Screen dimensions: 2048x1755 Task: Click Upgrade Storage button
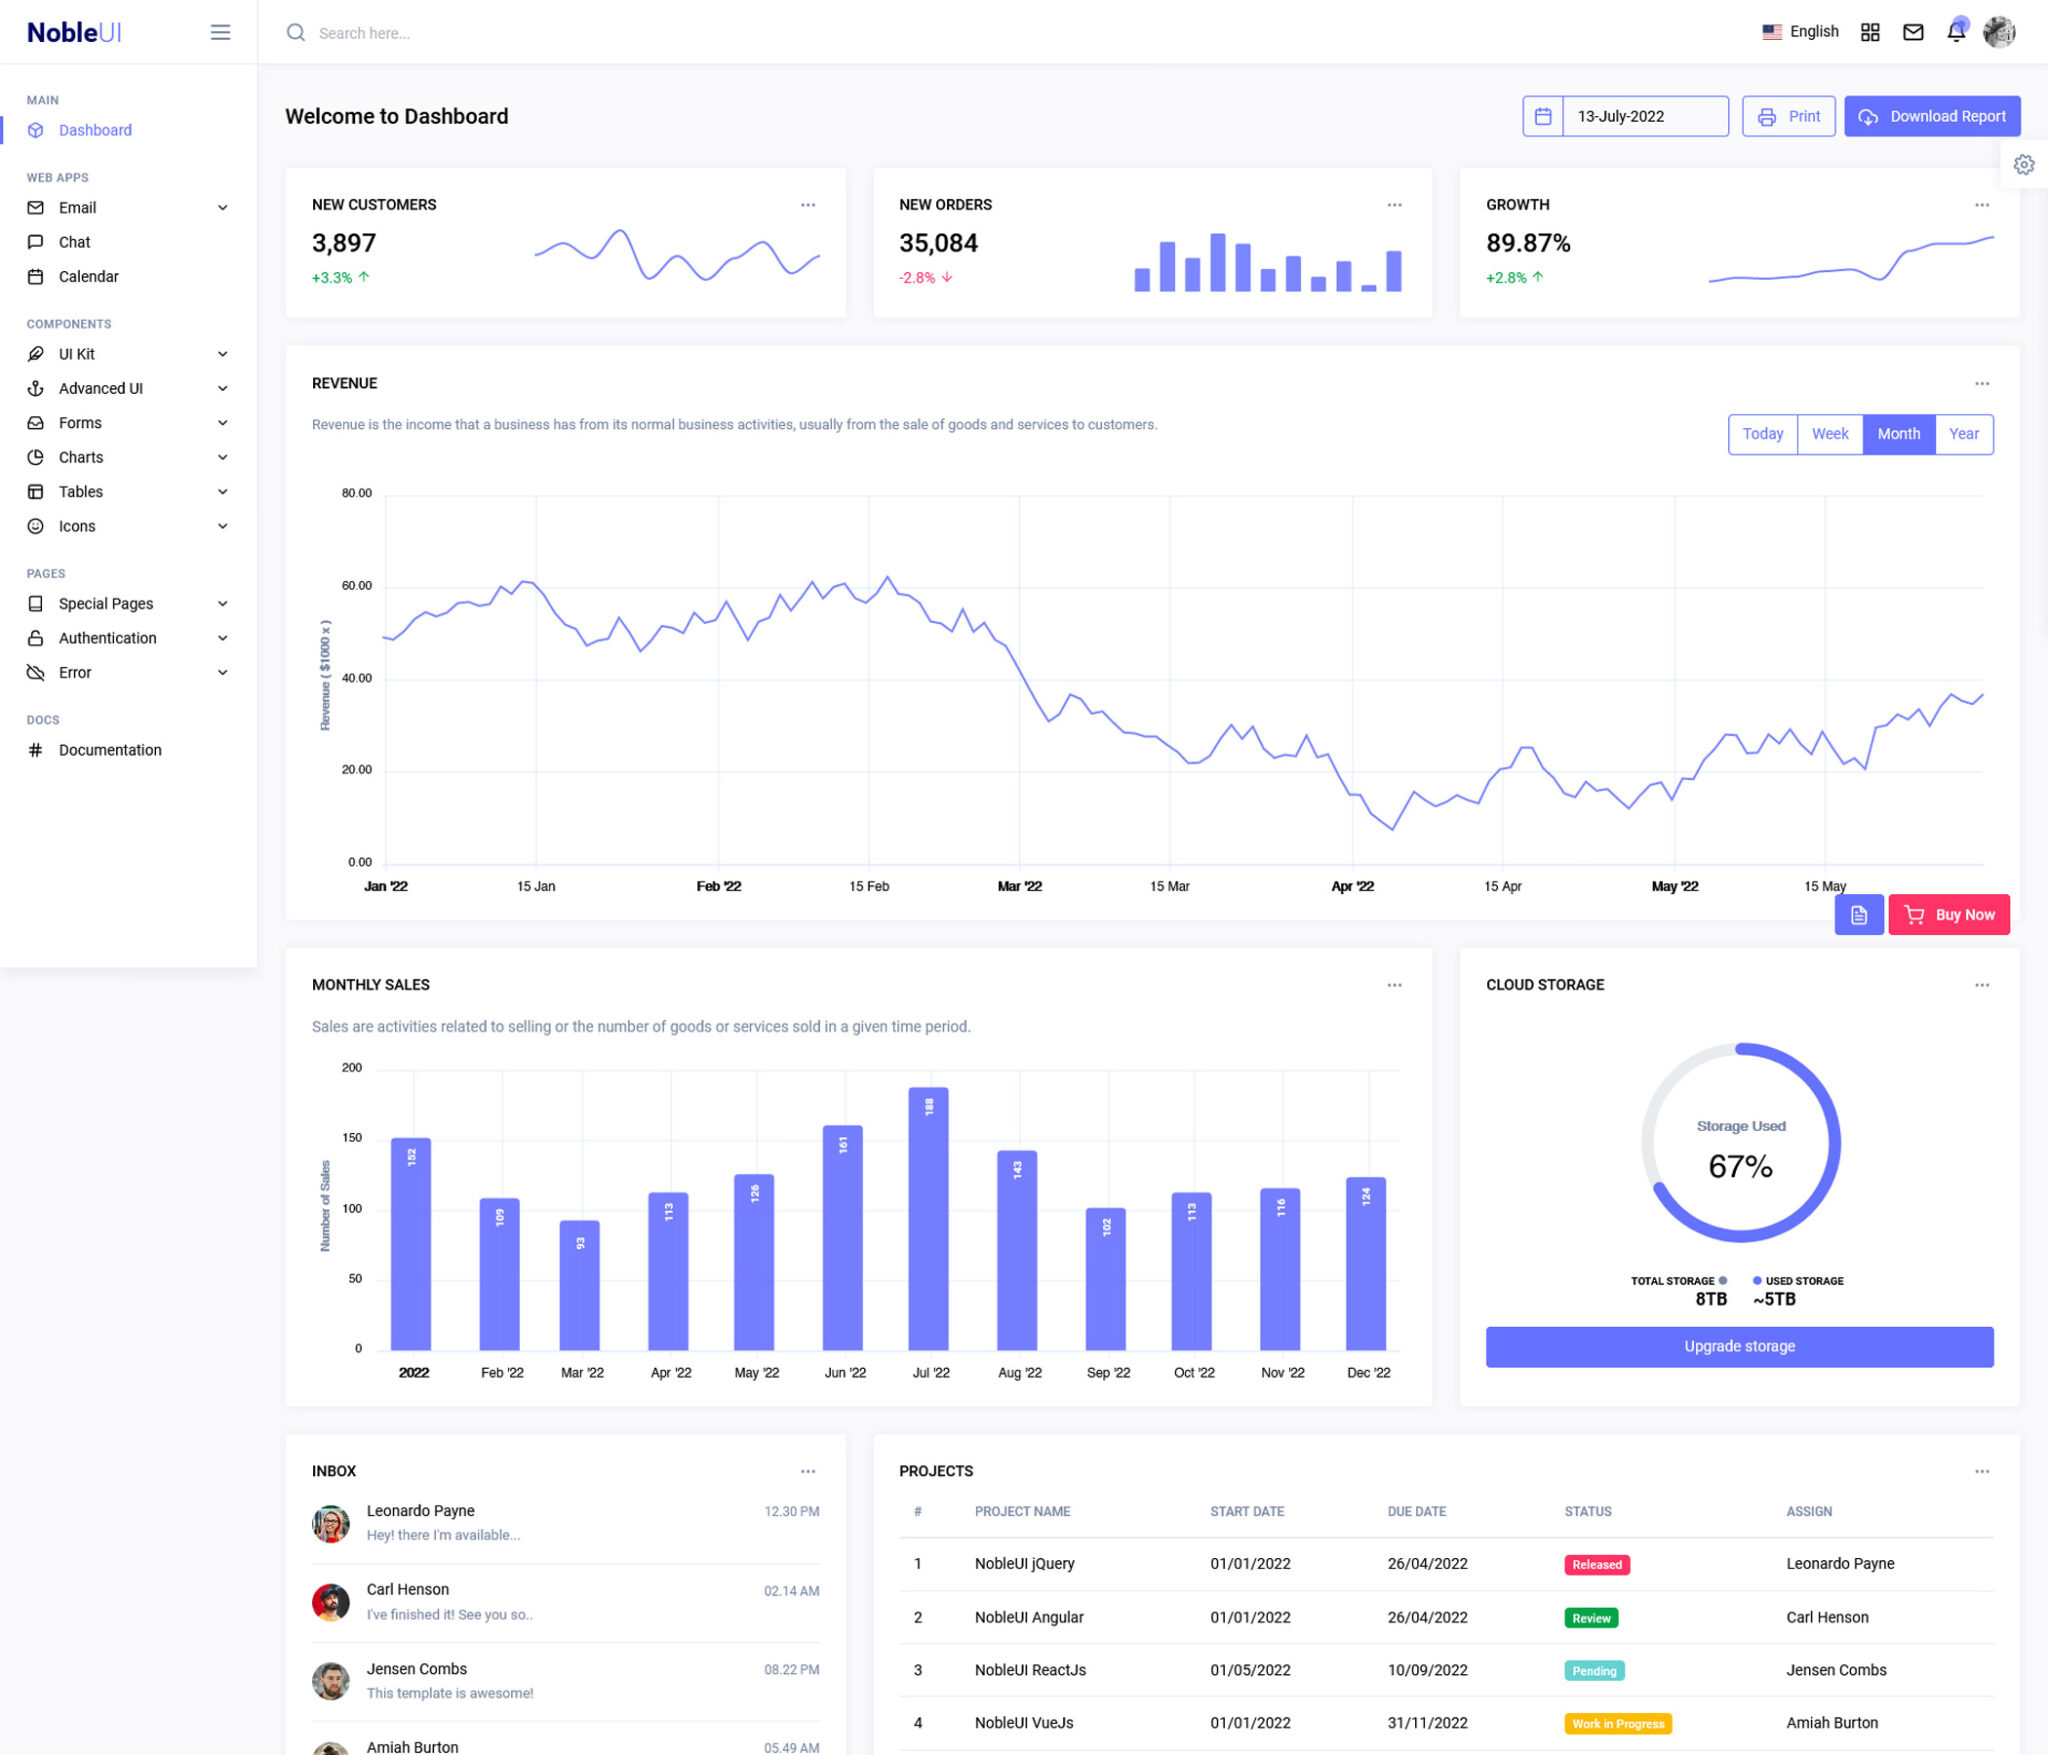[1740, 1344]
